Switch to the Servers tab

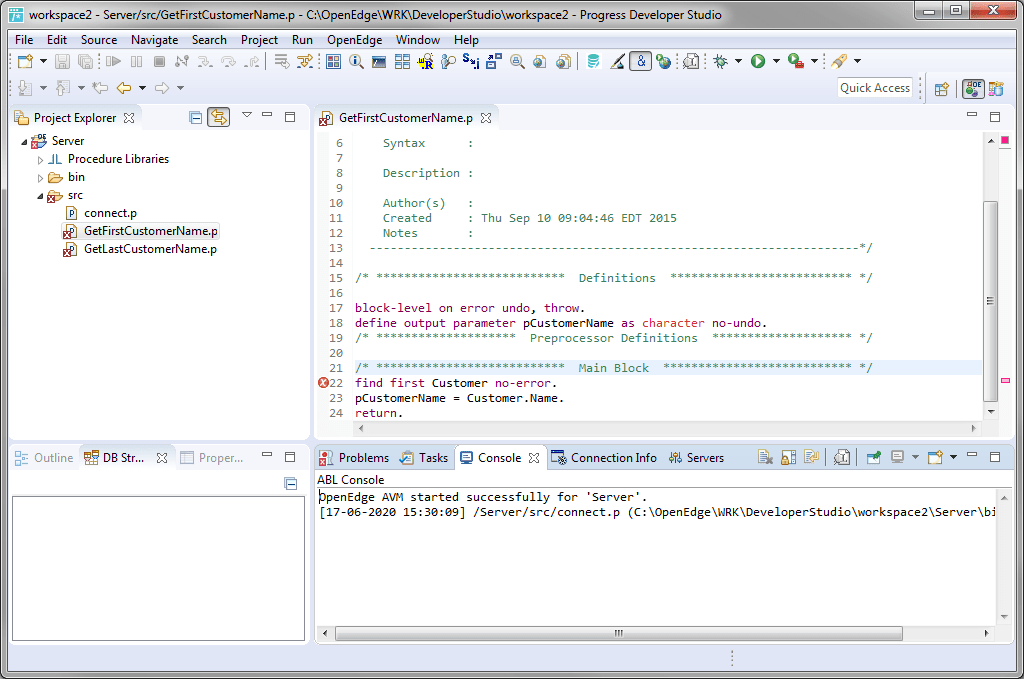(x=696, y=458)
